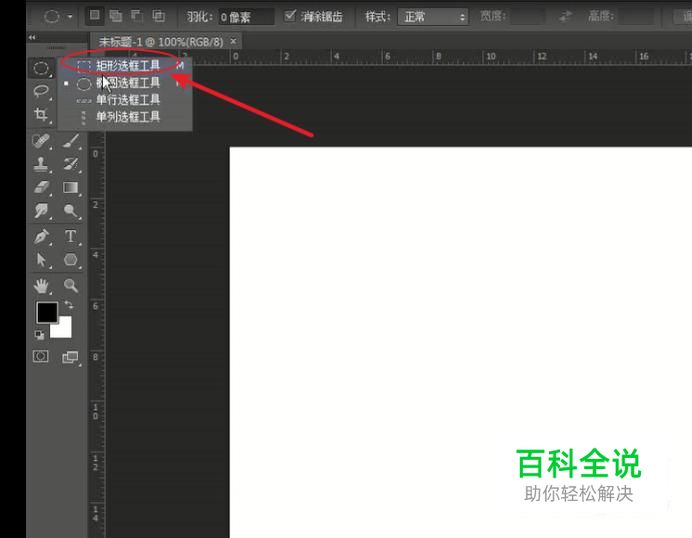This screenshot has height=538, width=692.
Task: Click the height (高度) input field
Action: point(636,17)
